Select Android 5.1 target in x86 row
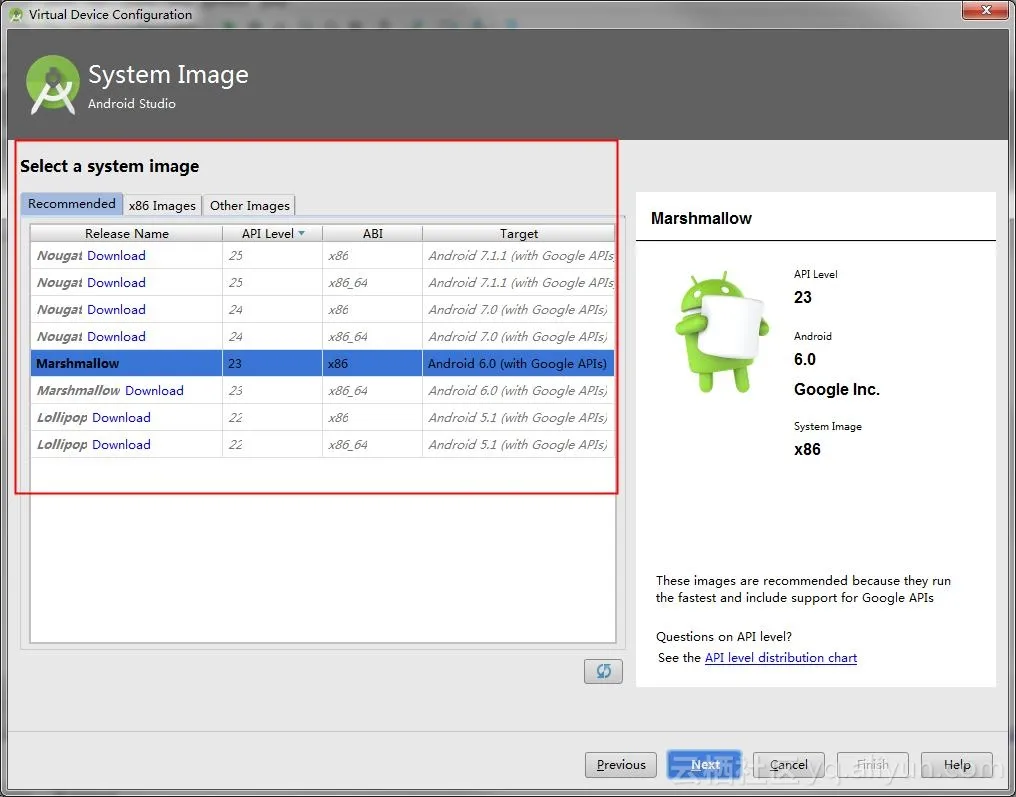The image size is (1016, 797). click(x=518, y=418)
